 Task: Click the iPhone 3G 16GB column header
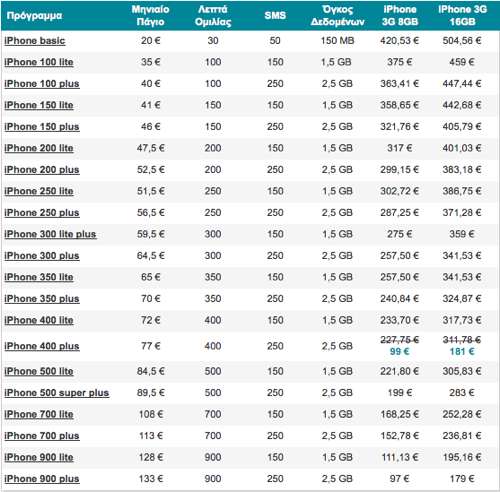point(462,16)
